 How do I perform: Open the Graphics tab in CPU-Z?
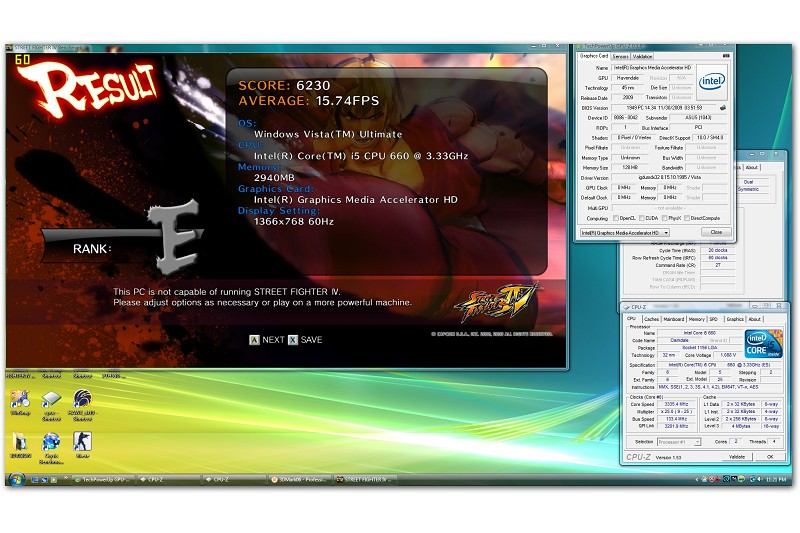tap(735, 319)
